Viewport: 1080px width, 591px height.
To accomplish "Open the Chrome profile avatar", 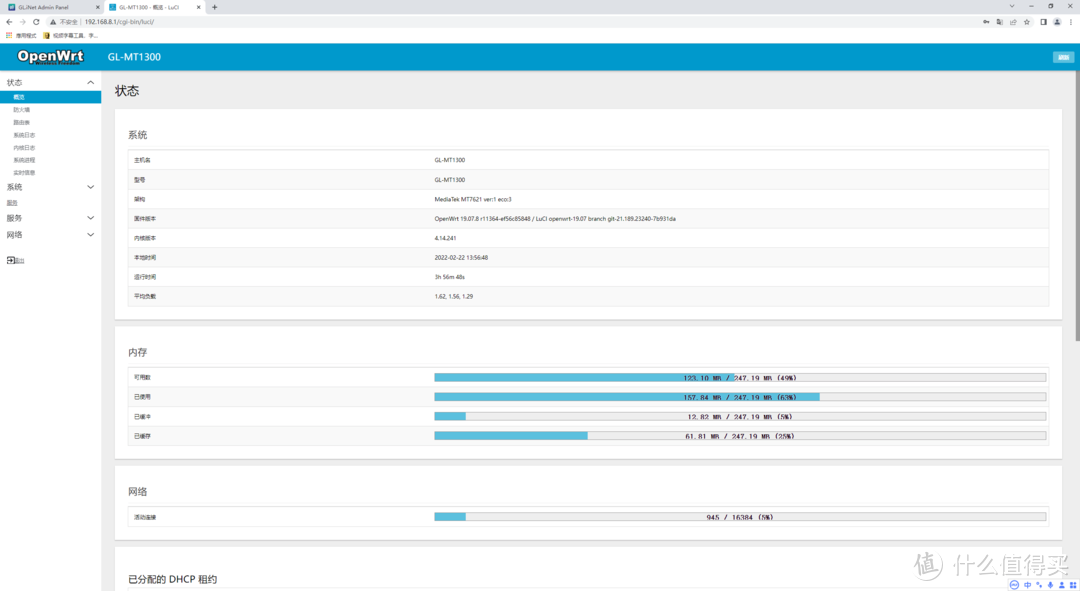I will [1056, 21].
